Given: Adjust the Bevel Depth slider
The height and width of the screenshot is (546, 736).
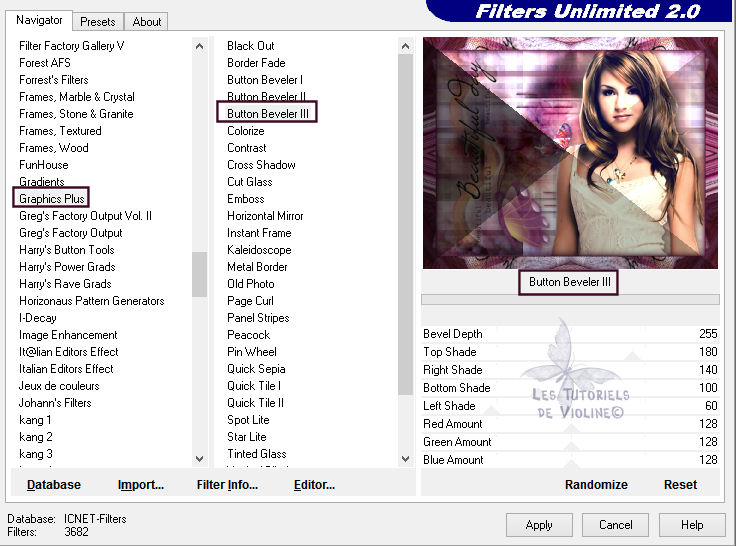Looking at the screenshot, I should (x=570, y=334).
